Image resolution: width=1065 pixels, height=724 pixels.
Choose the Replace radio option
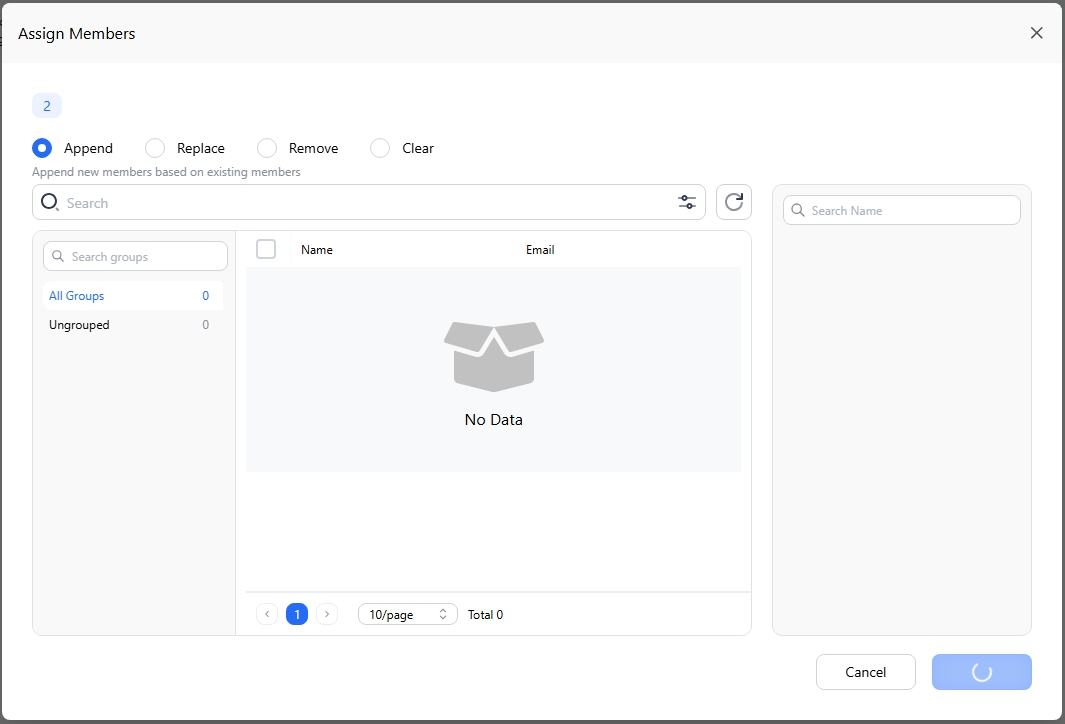point(155,148)
